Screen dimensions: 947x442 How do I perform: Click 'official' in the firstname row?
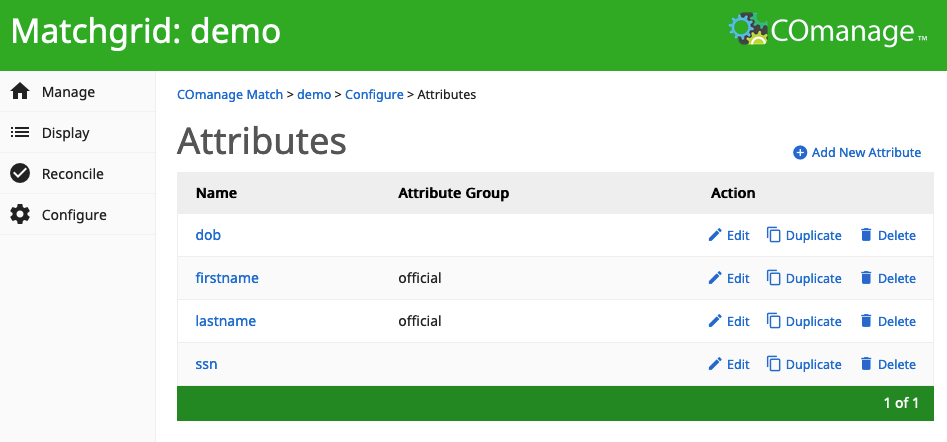tap(420, 278)
